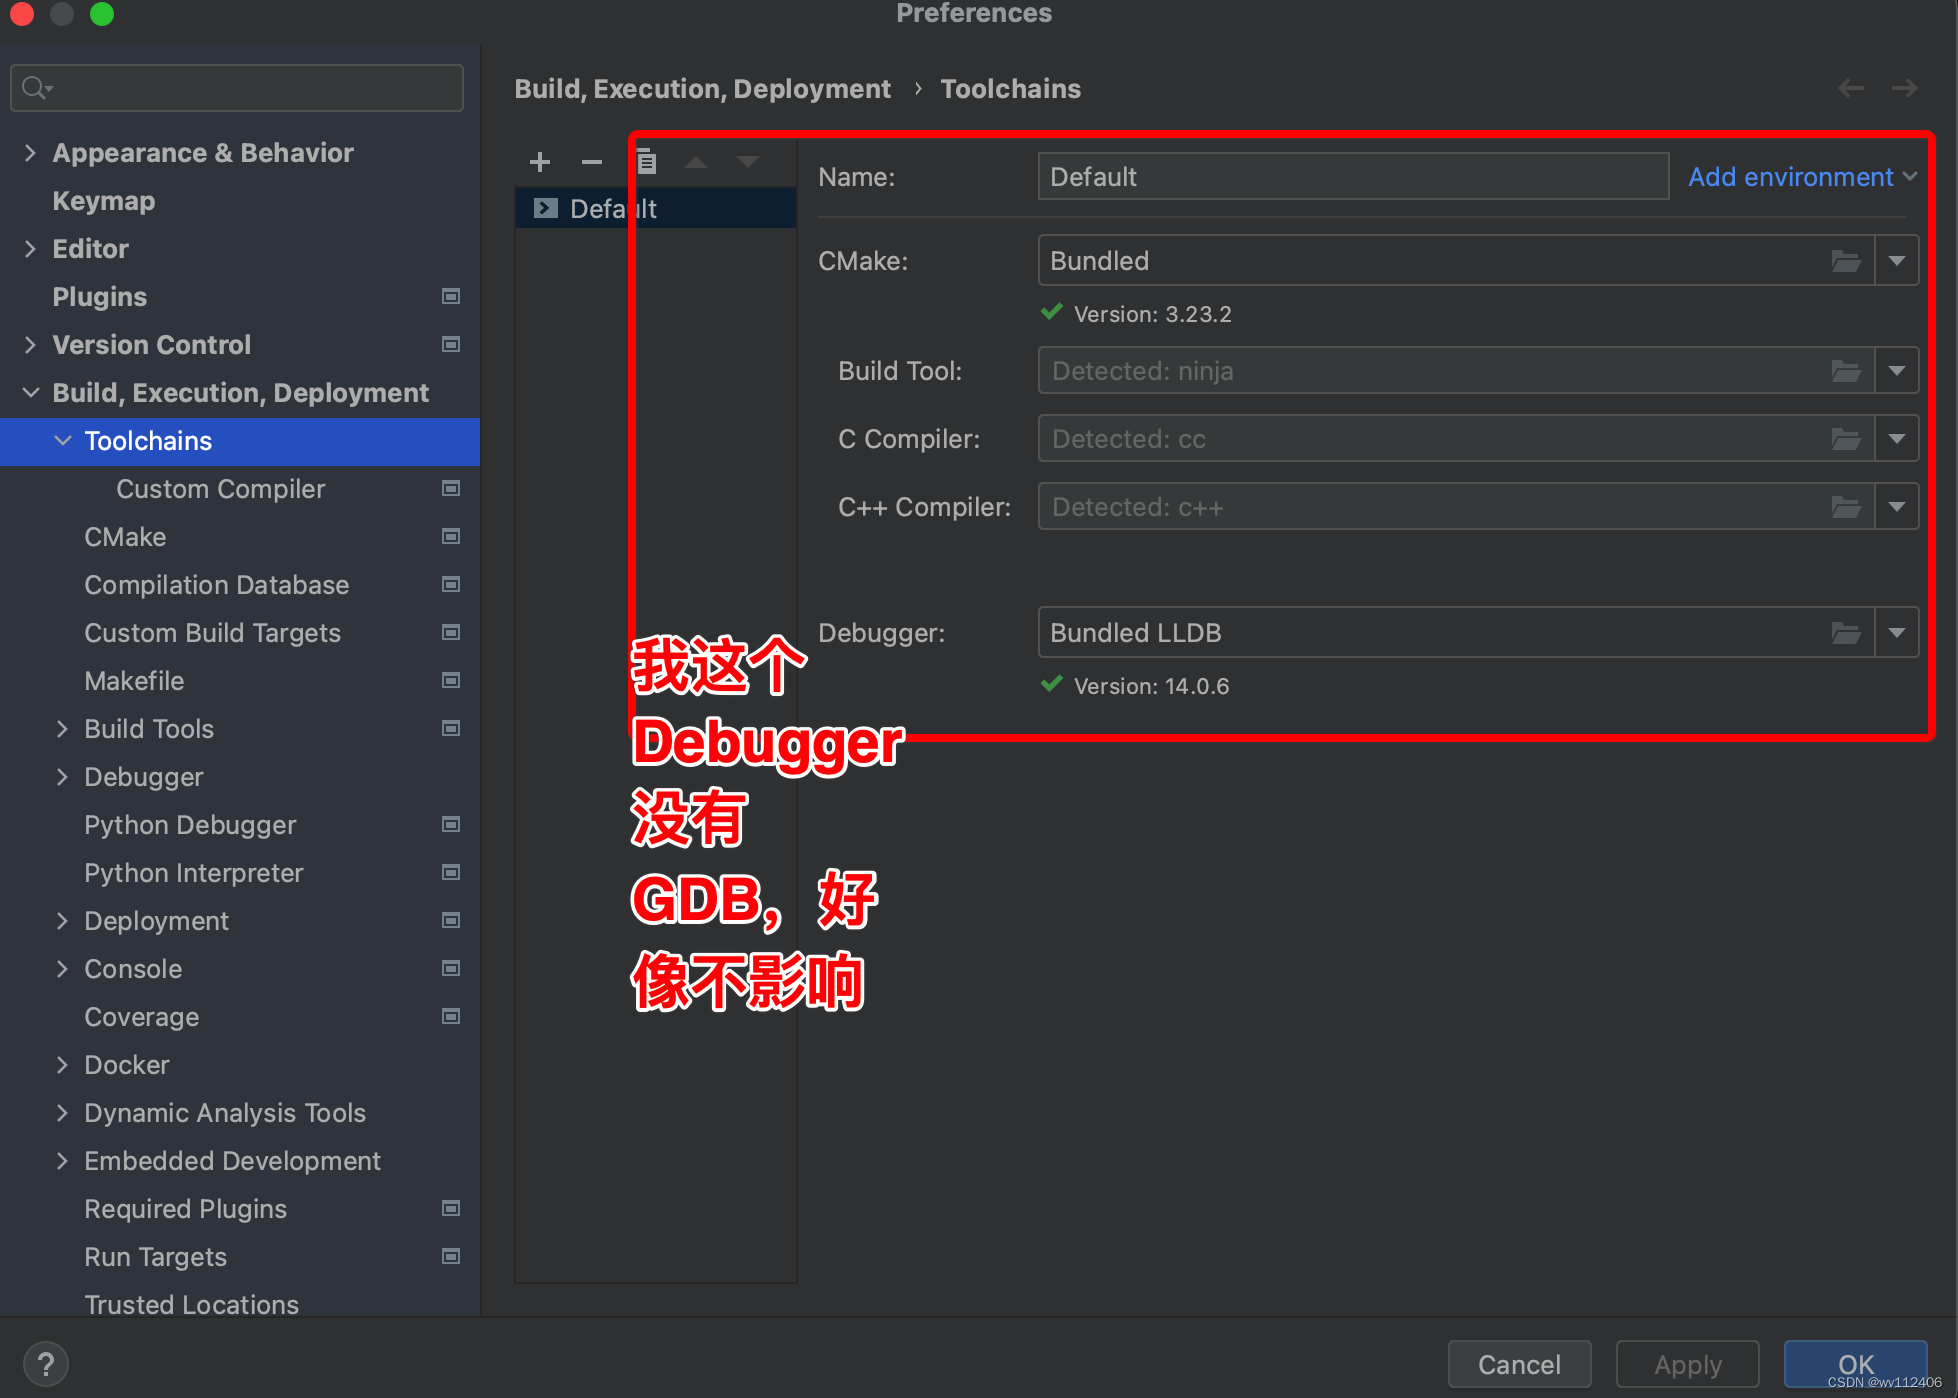The width and height of the screenshot is (1958, 1398).
Task: Expand the Build Tools tree node
Action: coord(62,729)
